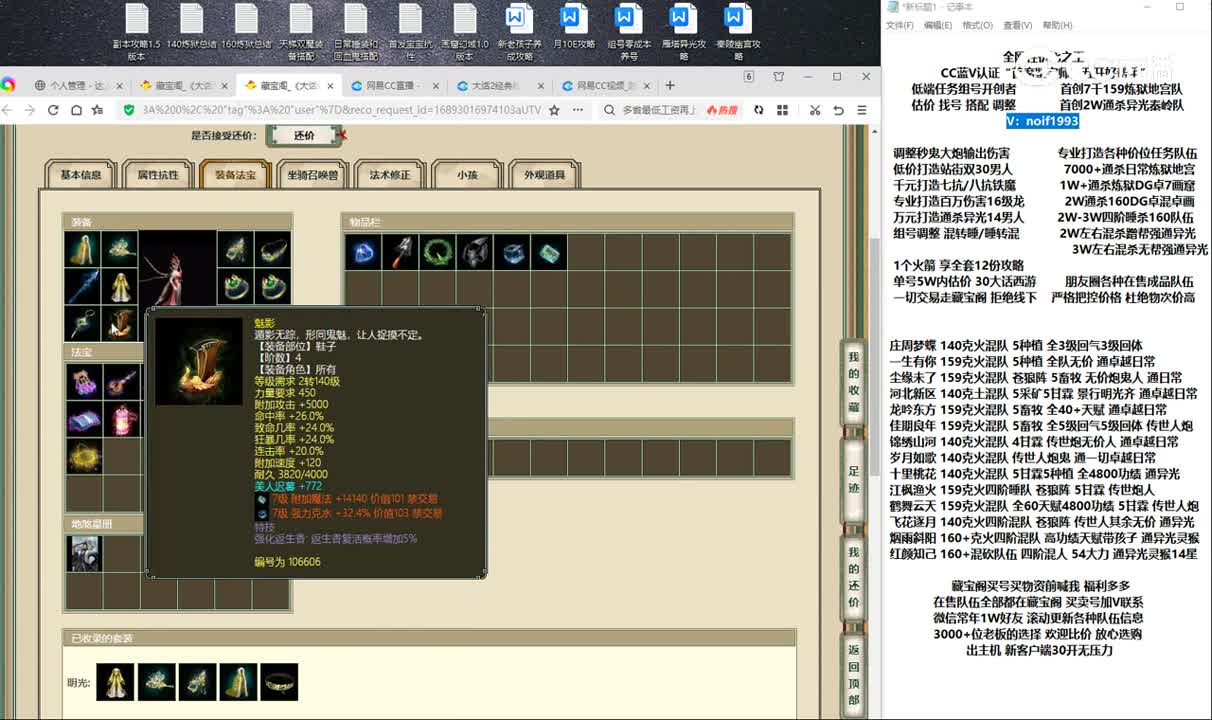Click the dark helmet item in 物品栏
This screenshot has height=720, width=1212.
[474, 252]
